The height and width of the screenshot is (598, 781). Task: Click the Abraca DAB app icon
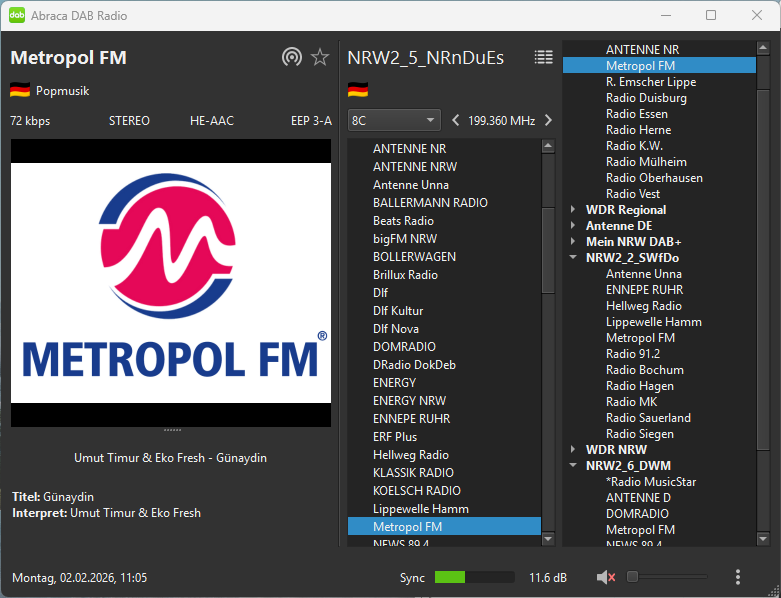pyautogui.click(x=17, y=15)
